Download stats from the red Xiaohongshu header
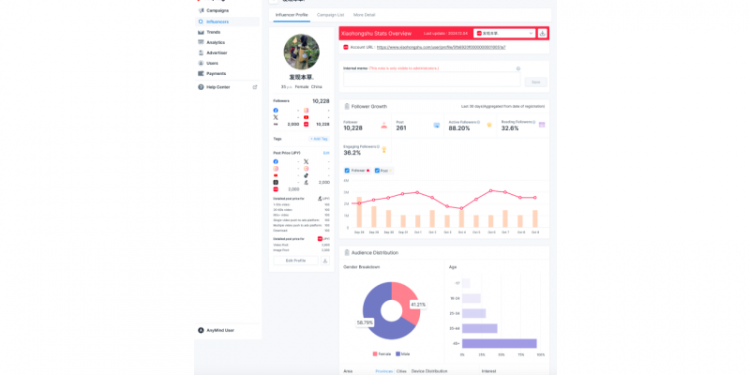 click(x=542, y=33)
